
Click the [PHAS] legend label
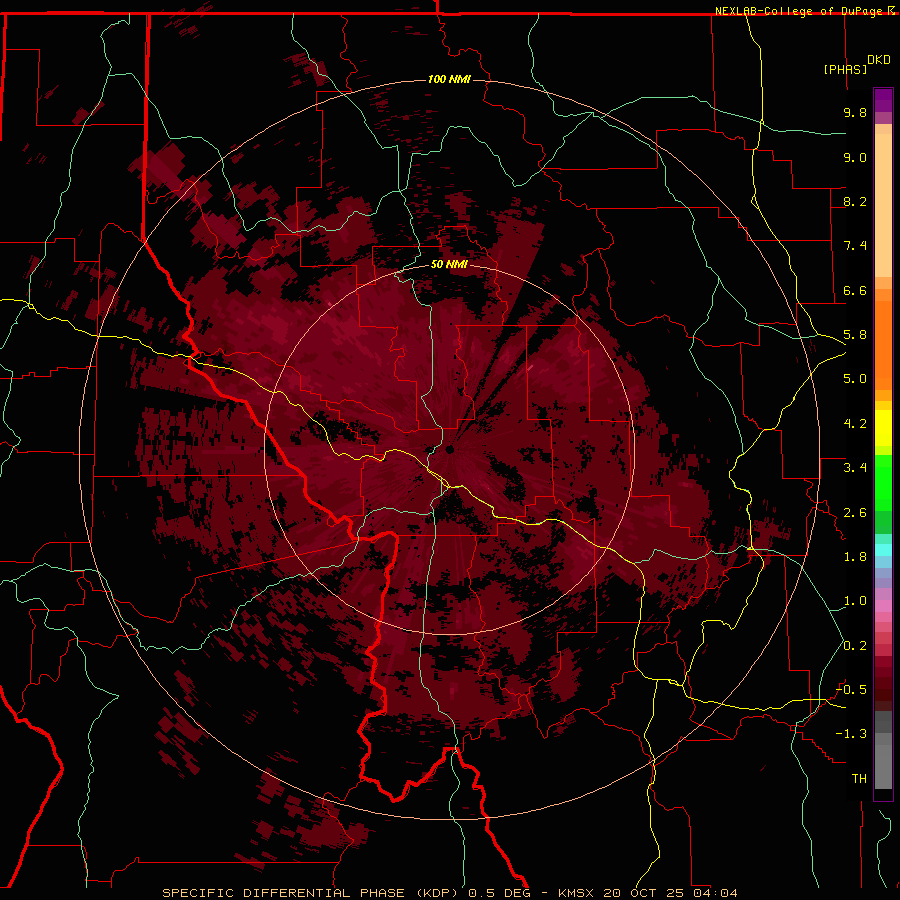click(845, 69)
